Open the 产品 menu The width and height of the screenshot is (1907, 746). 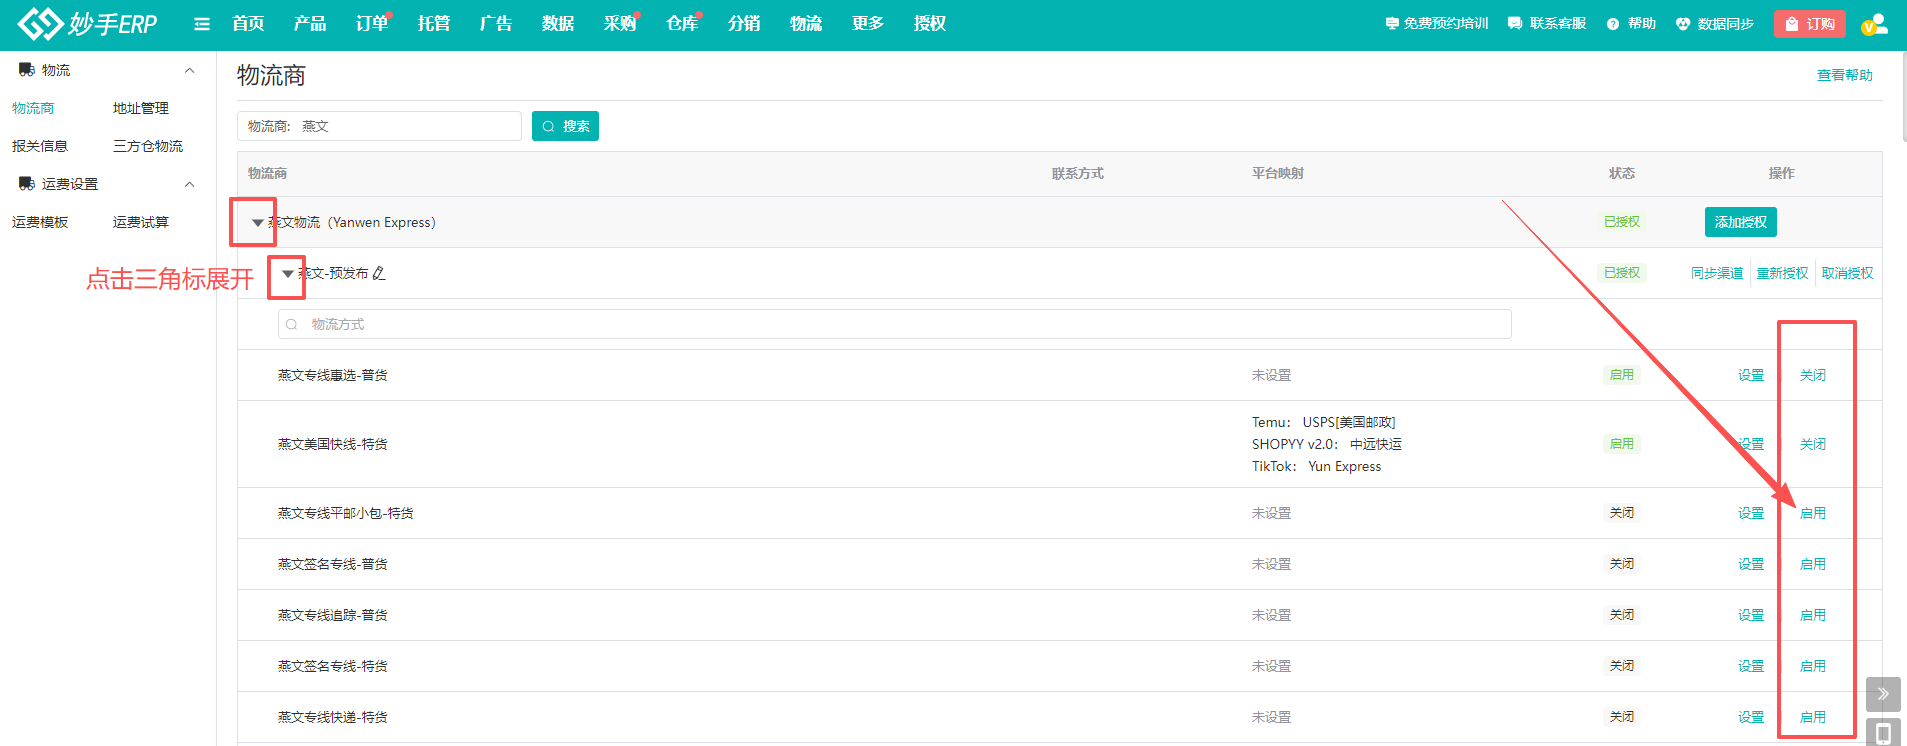pyautogui.click(x=310, y=24)
